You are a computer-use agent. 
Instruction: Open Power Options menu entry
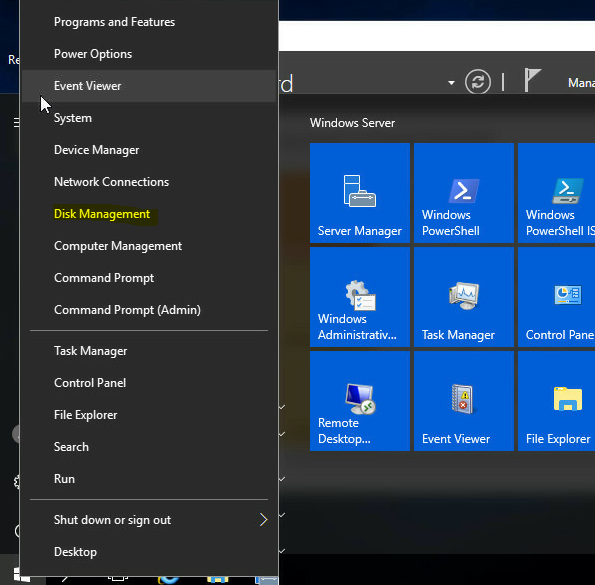click(149, 54)
